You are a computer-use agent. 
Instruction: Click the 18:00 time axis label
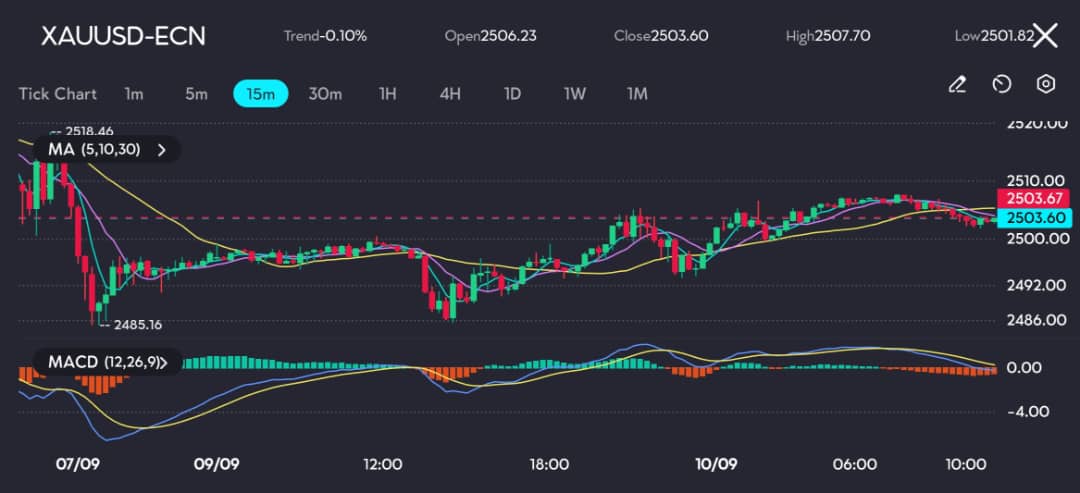point(550,464)
